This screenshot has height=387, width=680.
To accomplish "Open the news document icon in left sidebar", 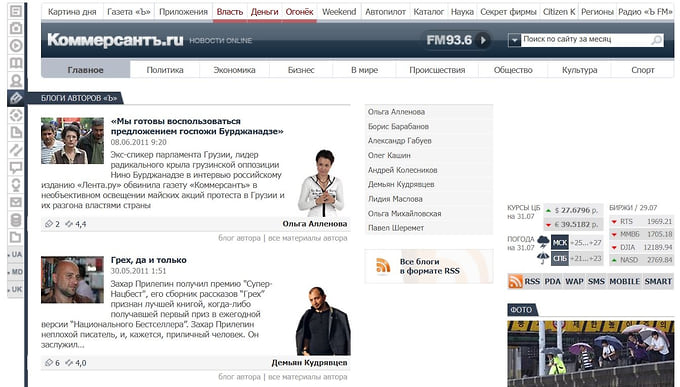I will [x=16, y=10].
